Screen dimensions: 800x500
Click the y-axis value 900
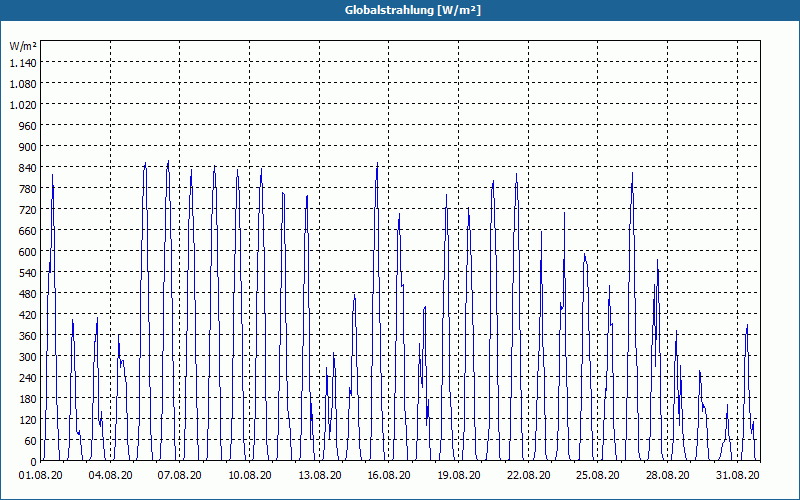[x=28, y=146]
